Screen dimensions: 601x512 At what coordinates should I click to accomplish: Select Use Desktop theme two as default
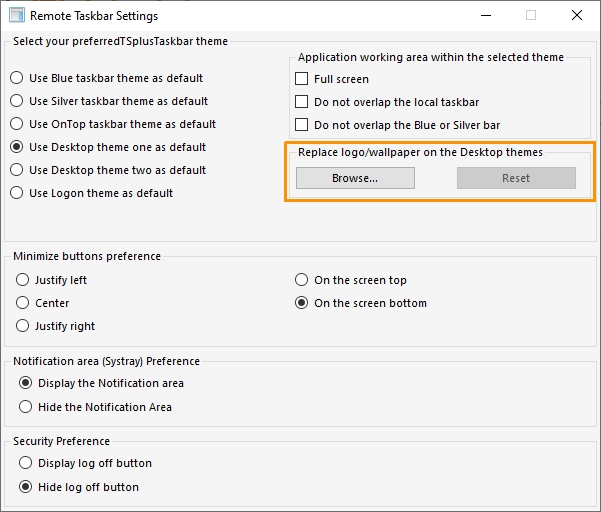point(16,170)
